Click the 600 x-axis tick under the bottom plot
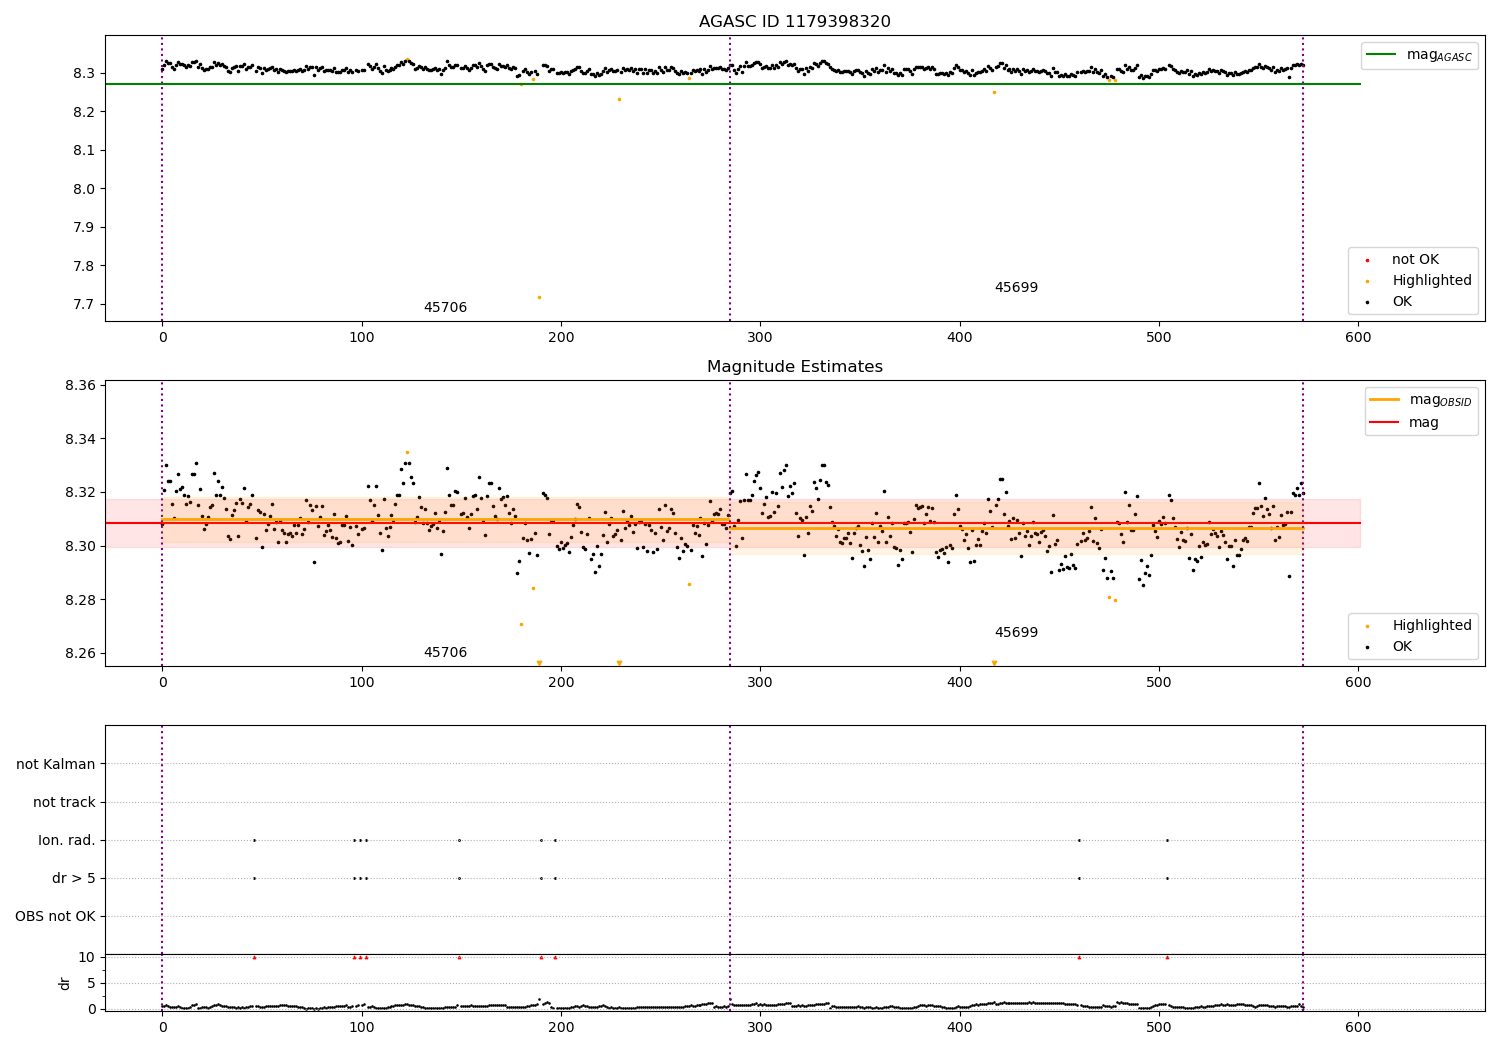 tap(1358, 1027)
